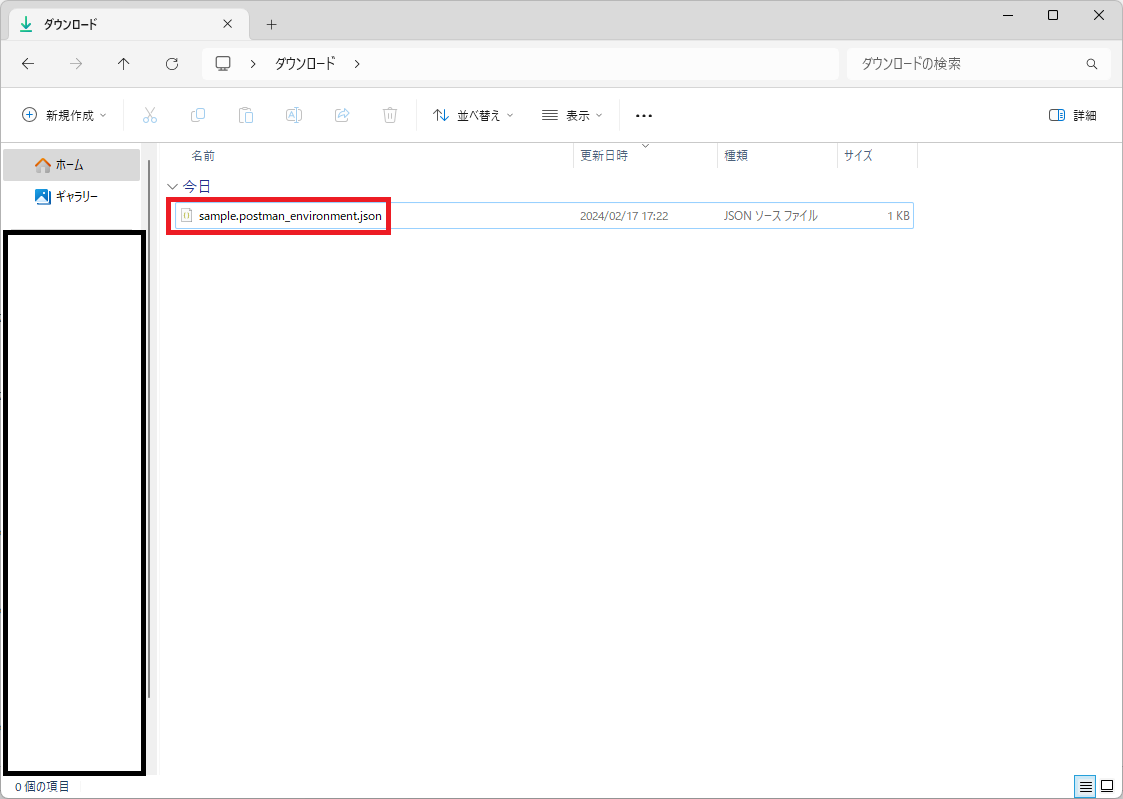Click the Rename icon in toolbar
Viewport: 1123px width, 799px height.
294,115
